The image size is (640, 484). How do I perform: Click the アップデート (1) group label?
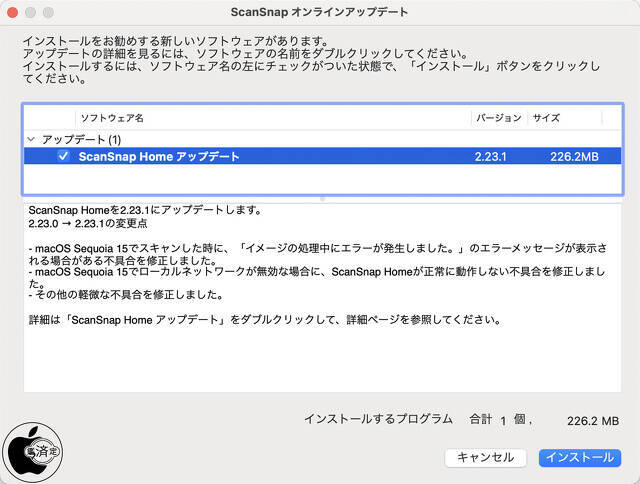(x=81, y=140)
